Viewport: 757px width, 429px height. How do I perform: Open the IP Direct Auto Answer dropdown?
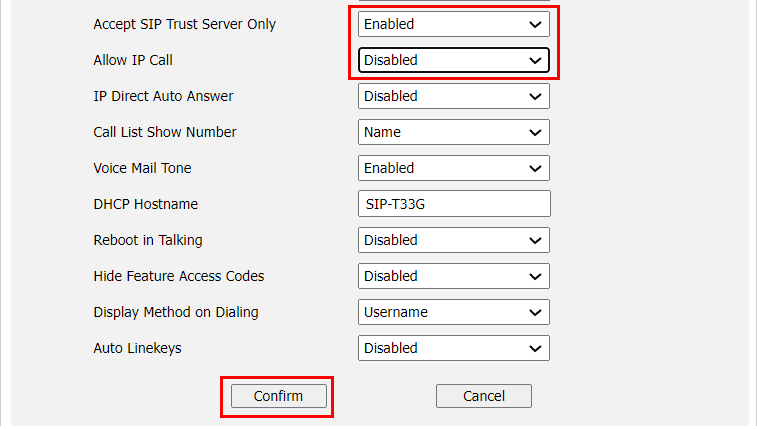[453, 96]
